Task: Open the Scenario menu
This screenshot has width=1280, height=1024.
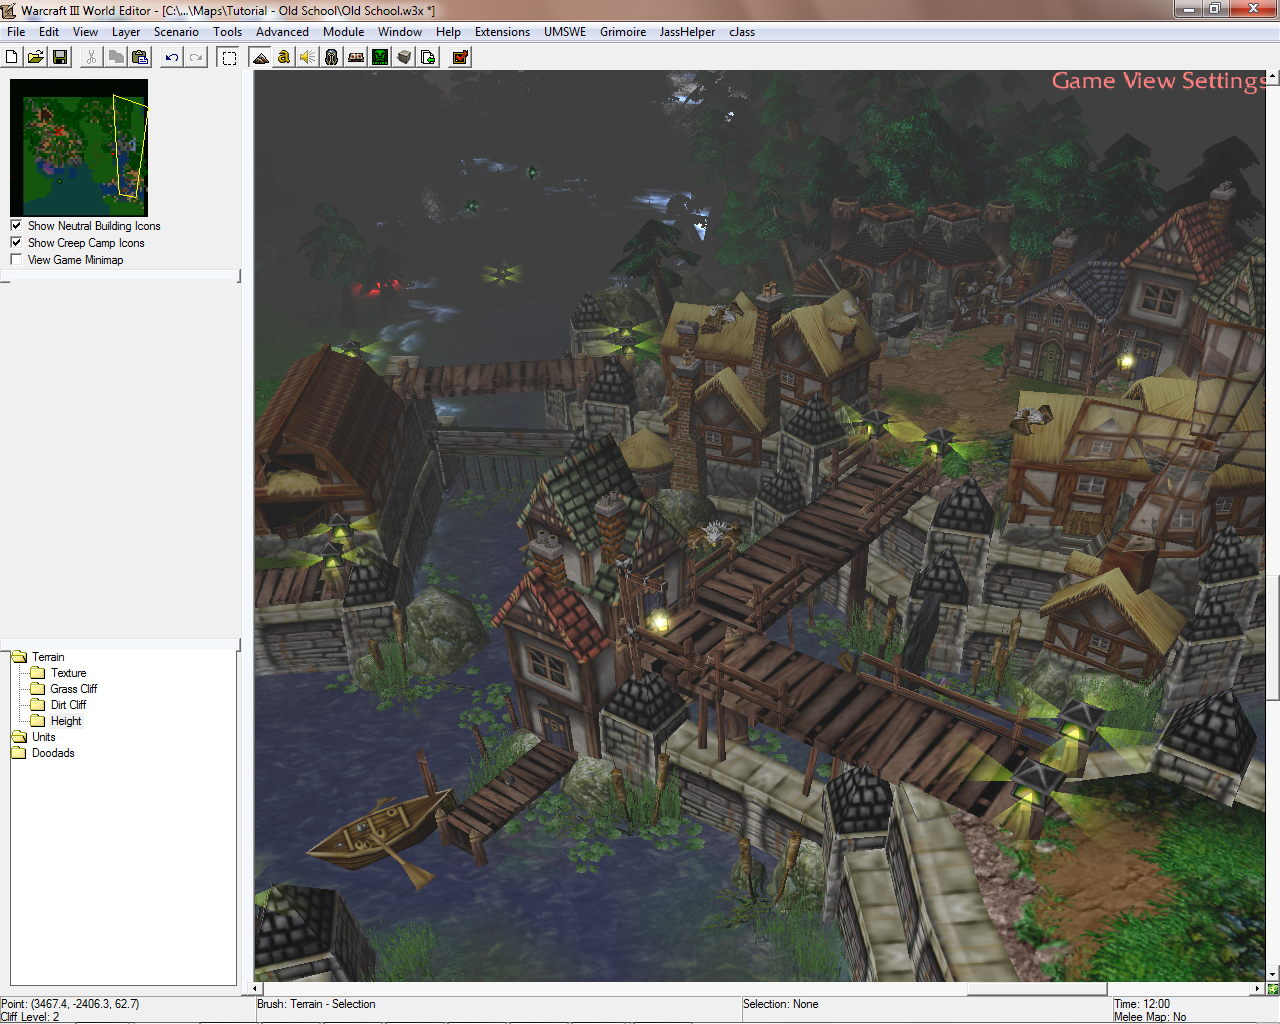Action: point(176,32)
